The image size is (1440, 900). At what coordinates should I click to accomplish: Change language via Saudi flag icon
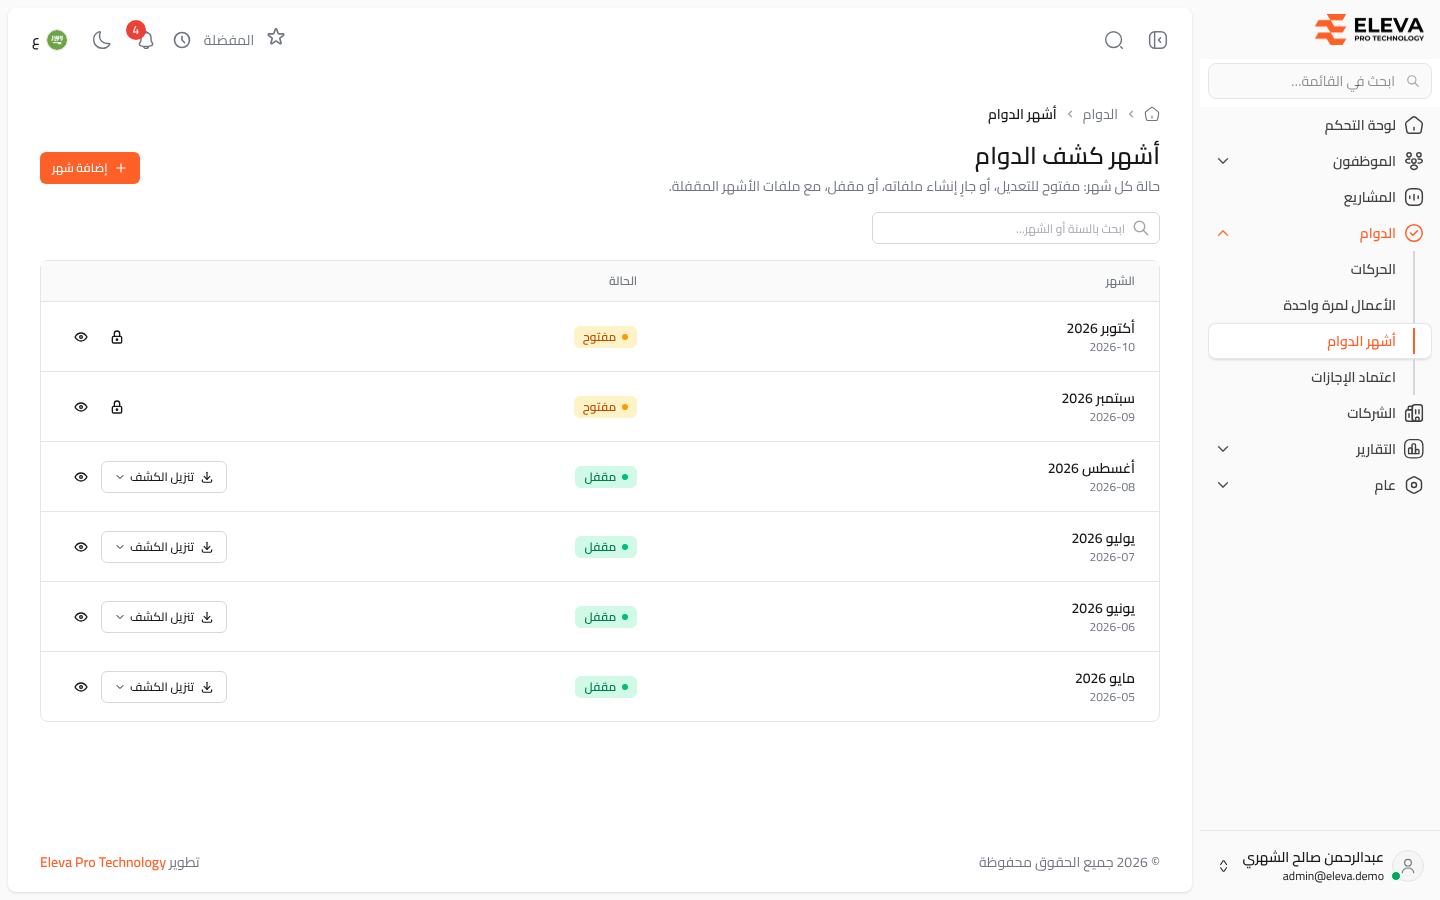coord(57,40)
